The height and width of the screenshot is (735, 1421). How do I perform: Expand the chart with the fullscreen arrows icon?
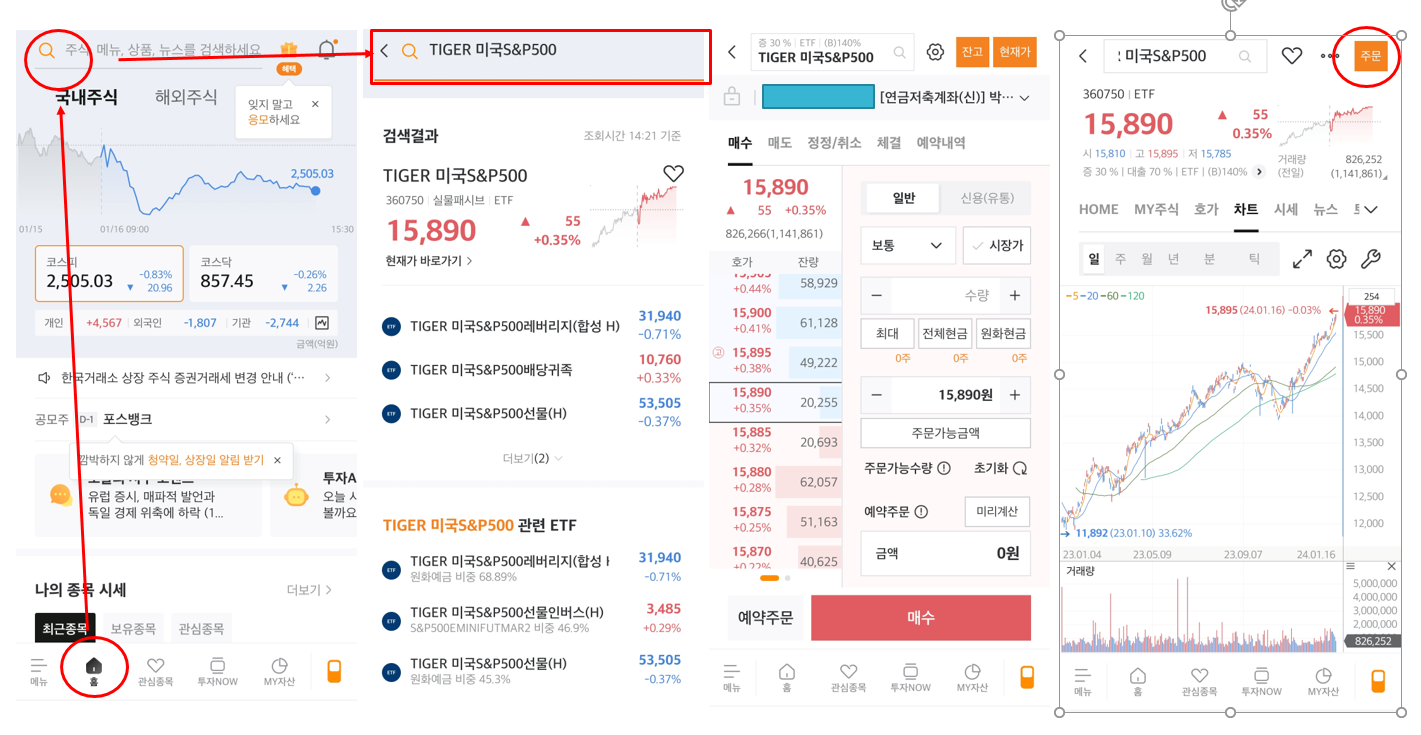tap(1302, 259)
